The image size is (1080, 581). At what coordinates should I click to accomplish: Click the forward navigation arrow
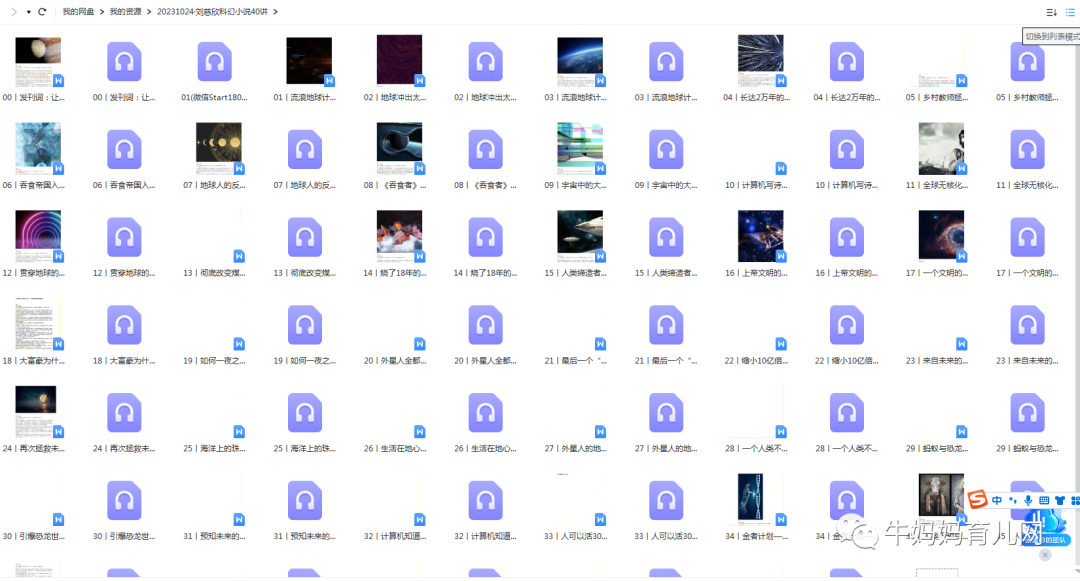click(x=14, y=12)
